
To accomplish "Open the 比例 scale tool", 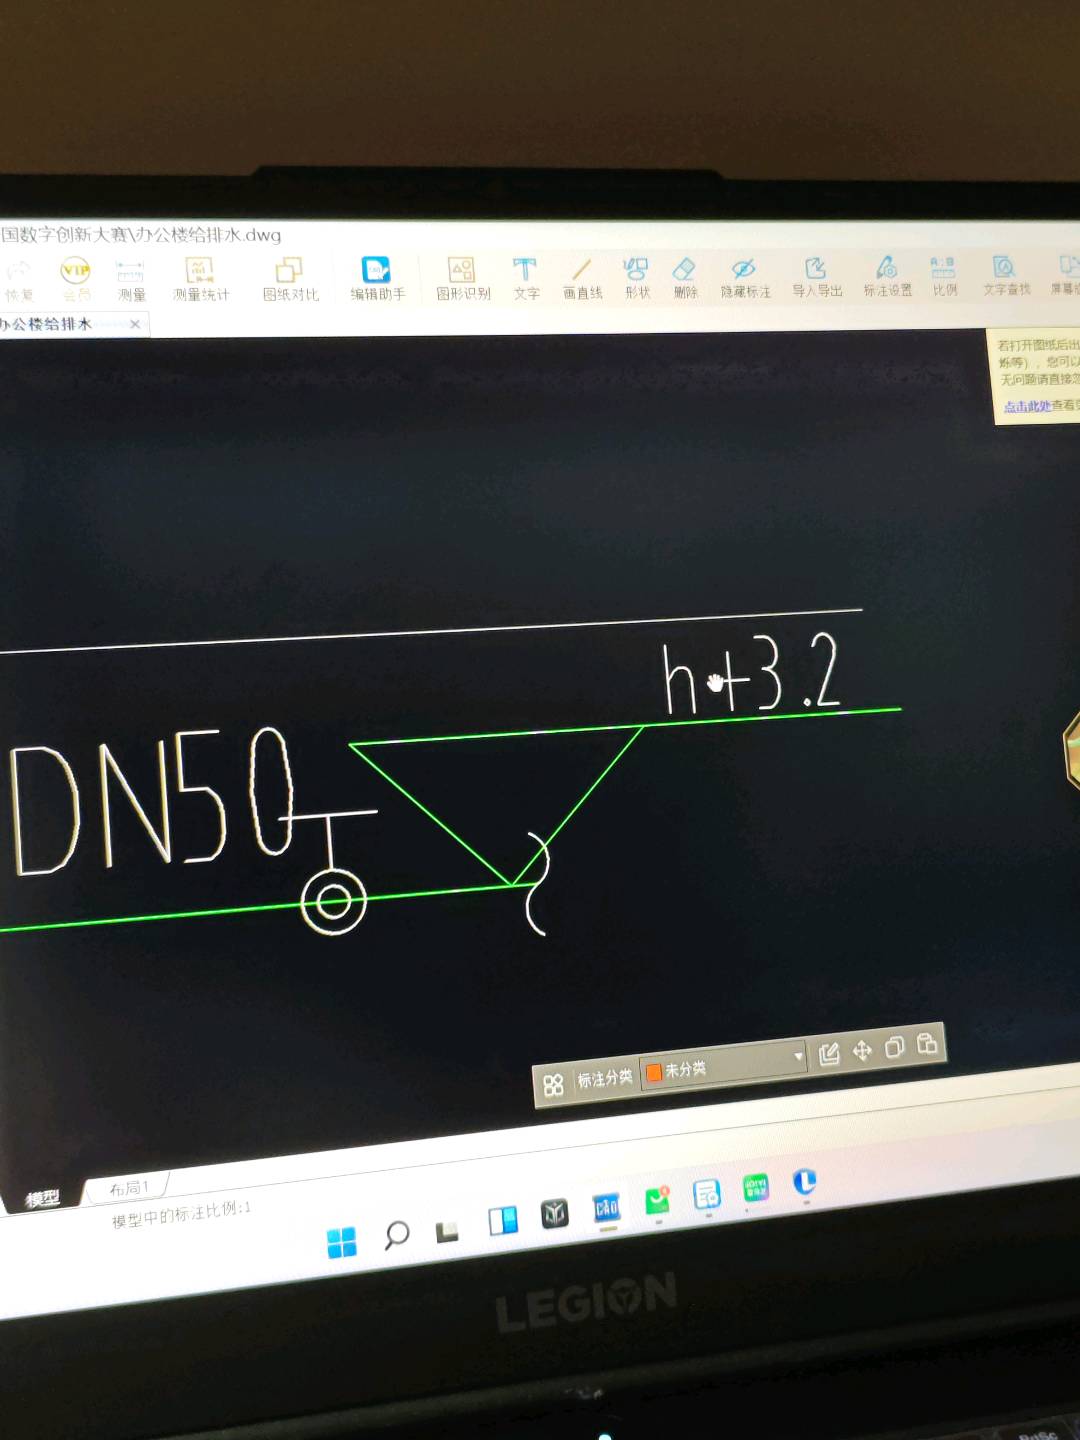I will pyautogui.click(x=944, y=275).
